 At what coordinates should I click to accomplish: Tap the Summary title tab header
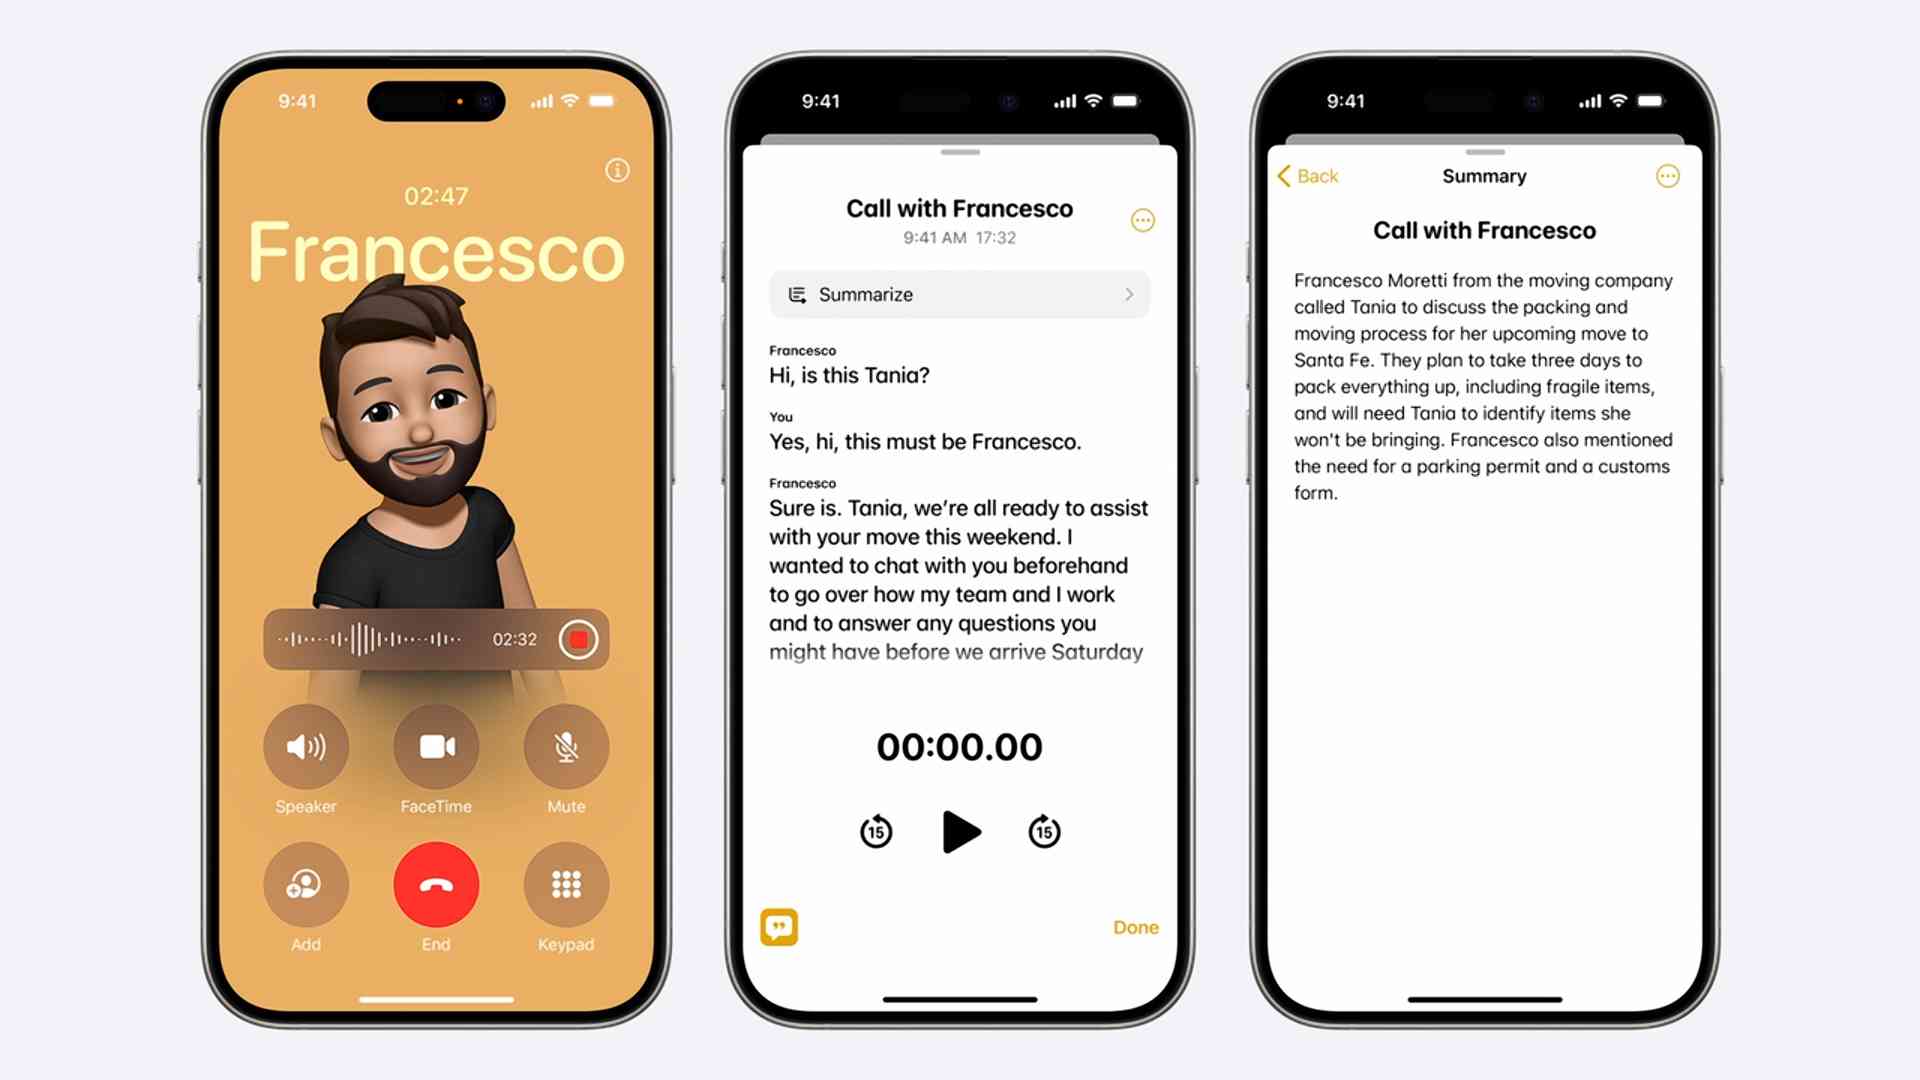point(1482,175)
